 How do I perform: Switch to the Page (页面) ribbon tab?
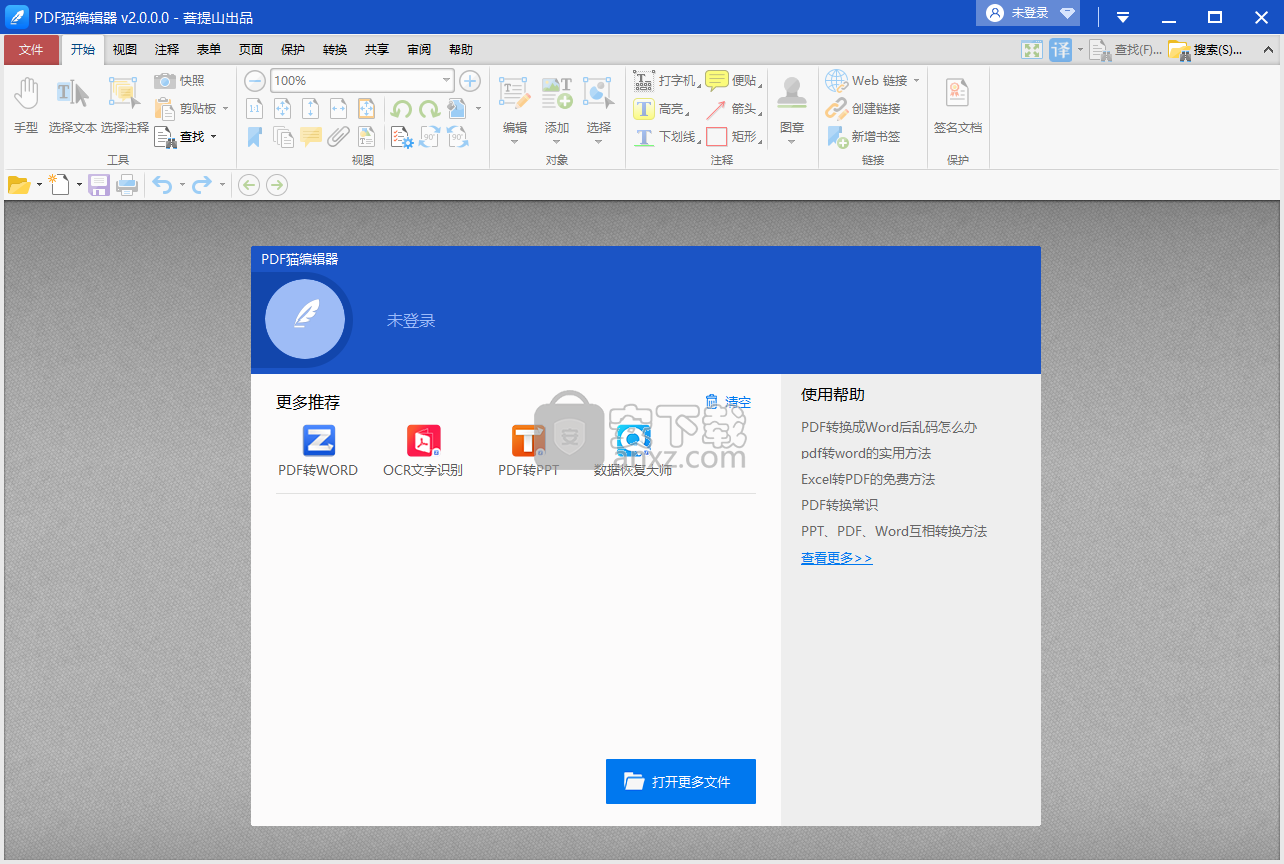point(251,50)
